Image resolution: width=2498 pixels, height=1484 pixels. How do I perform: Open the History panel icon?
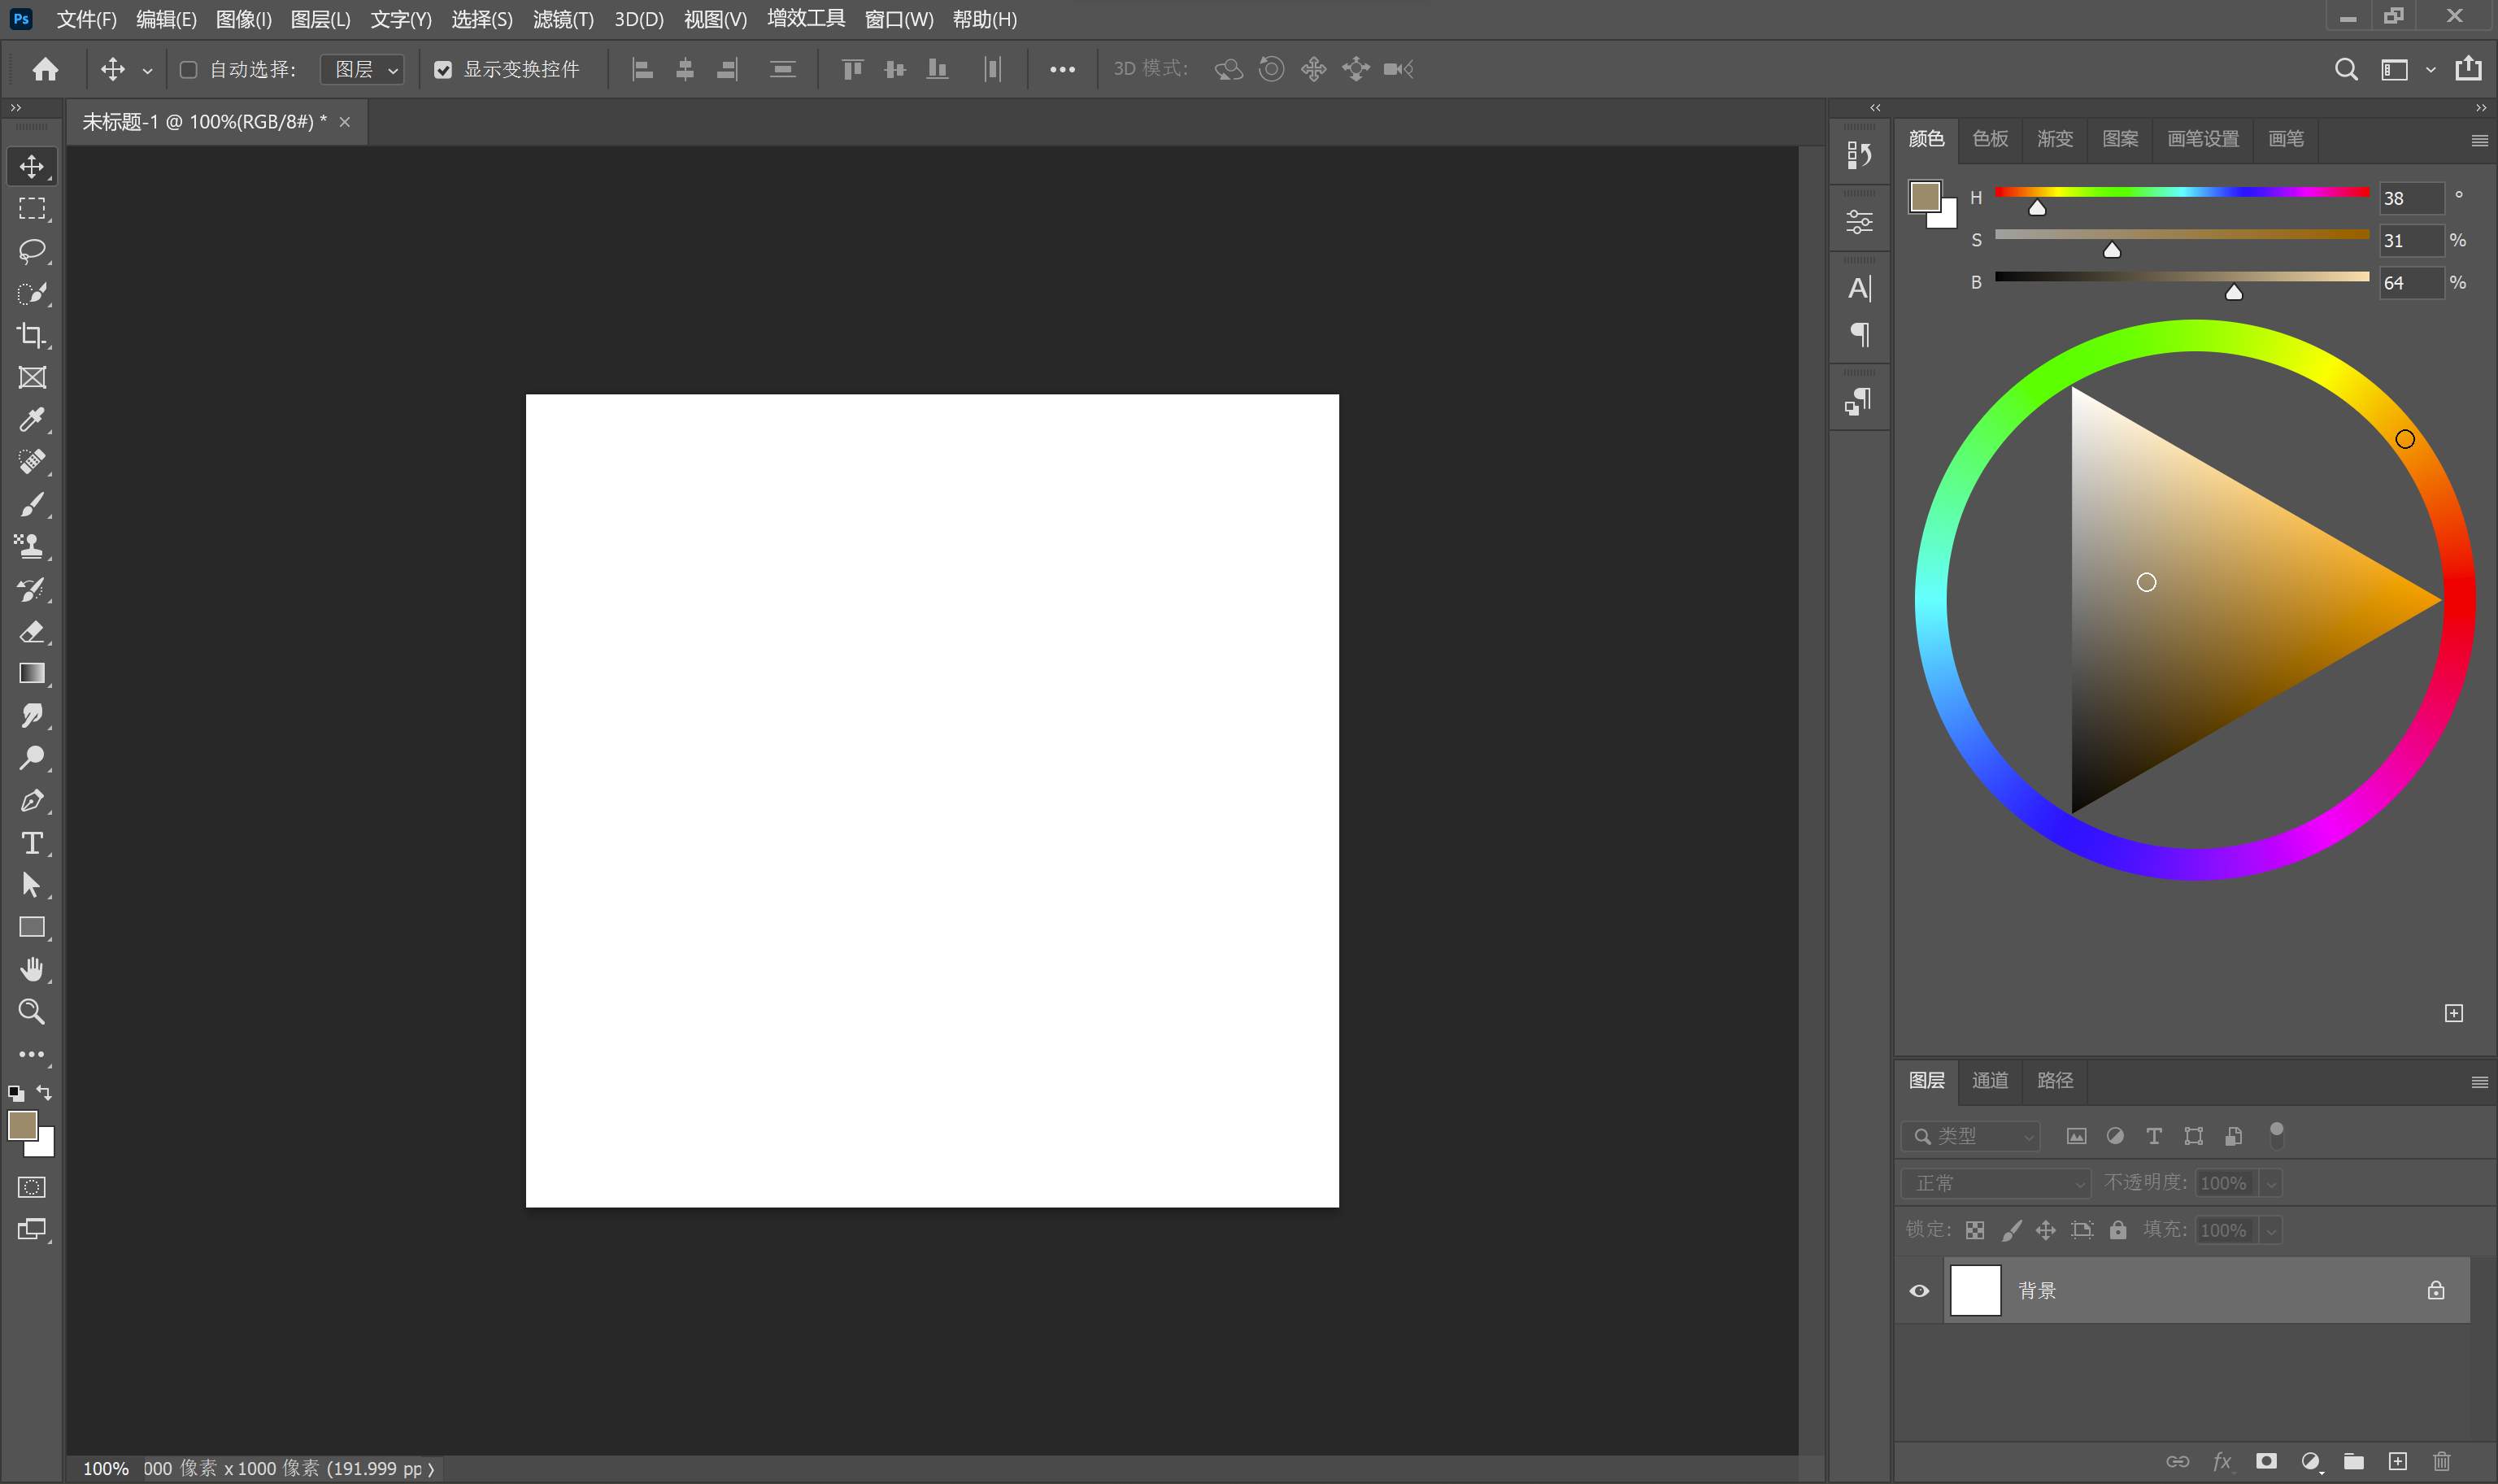coord(1859,155)
